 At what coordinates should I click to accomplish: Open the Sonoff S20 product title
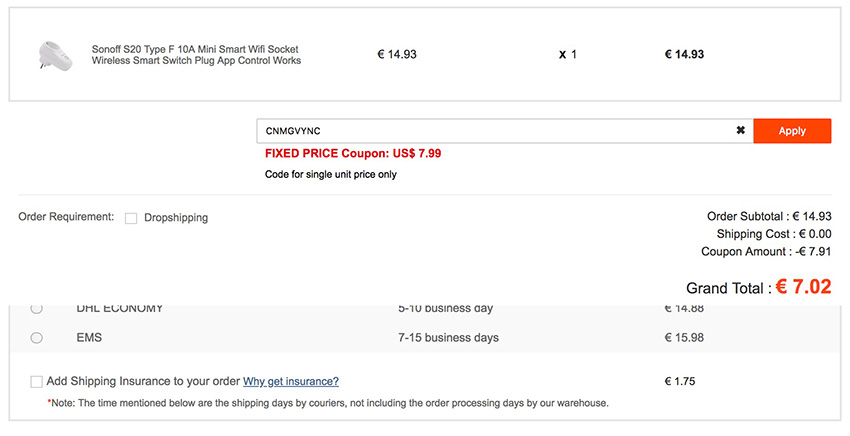[x=196, y=55]
